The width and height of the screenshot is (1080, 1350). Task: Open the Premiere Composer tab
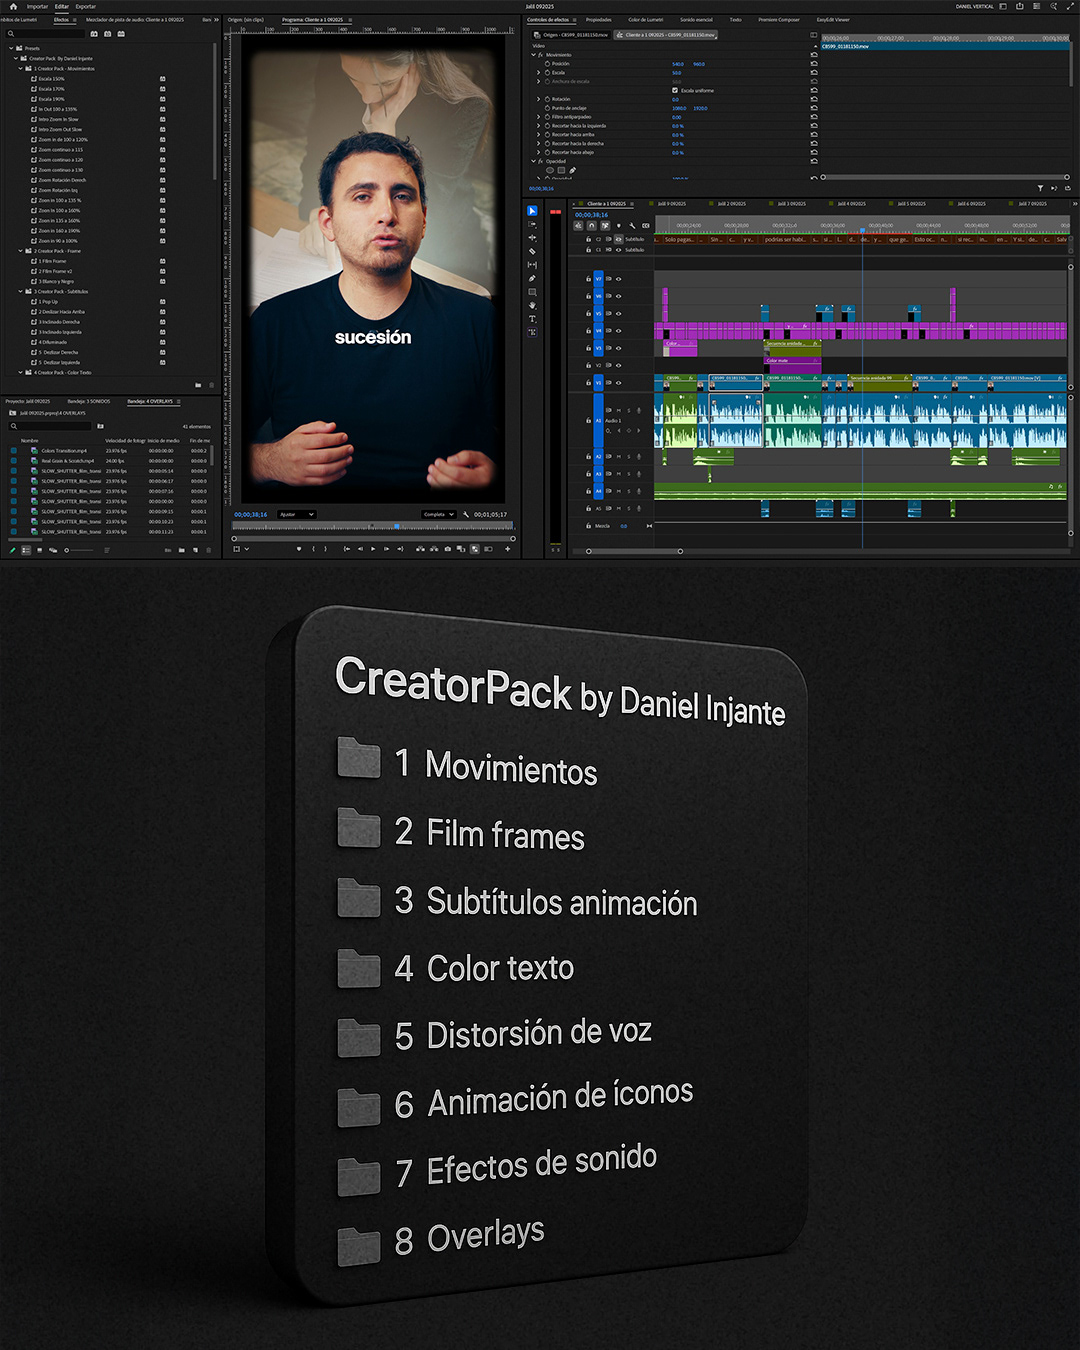pos(779,20)
